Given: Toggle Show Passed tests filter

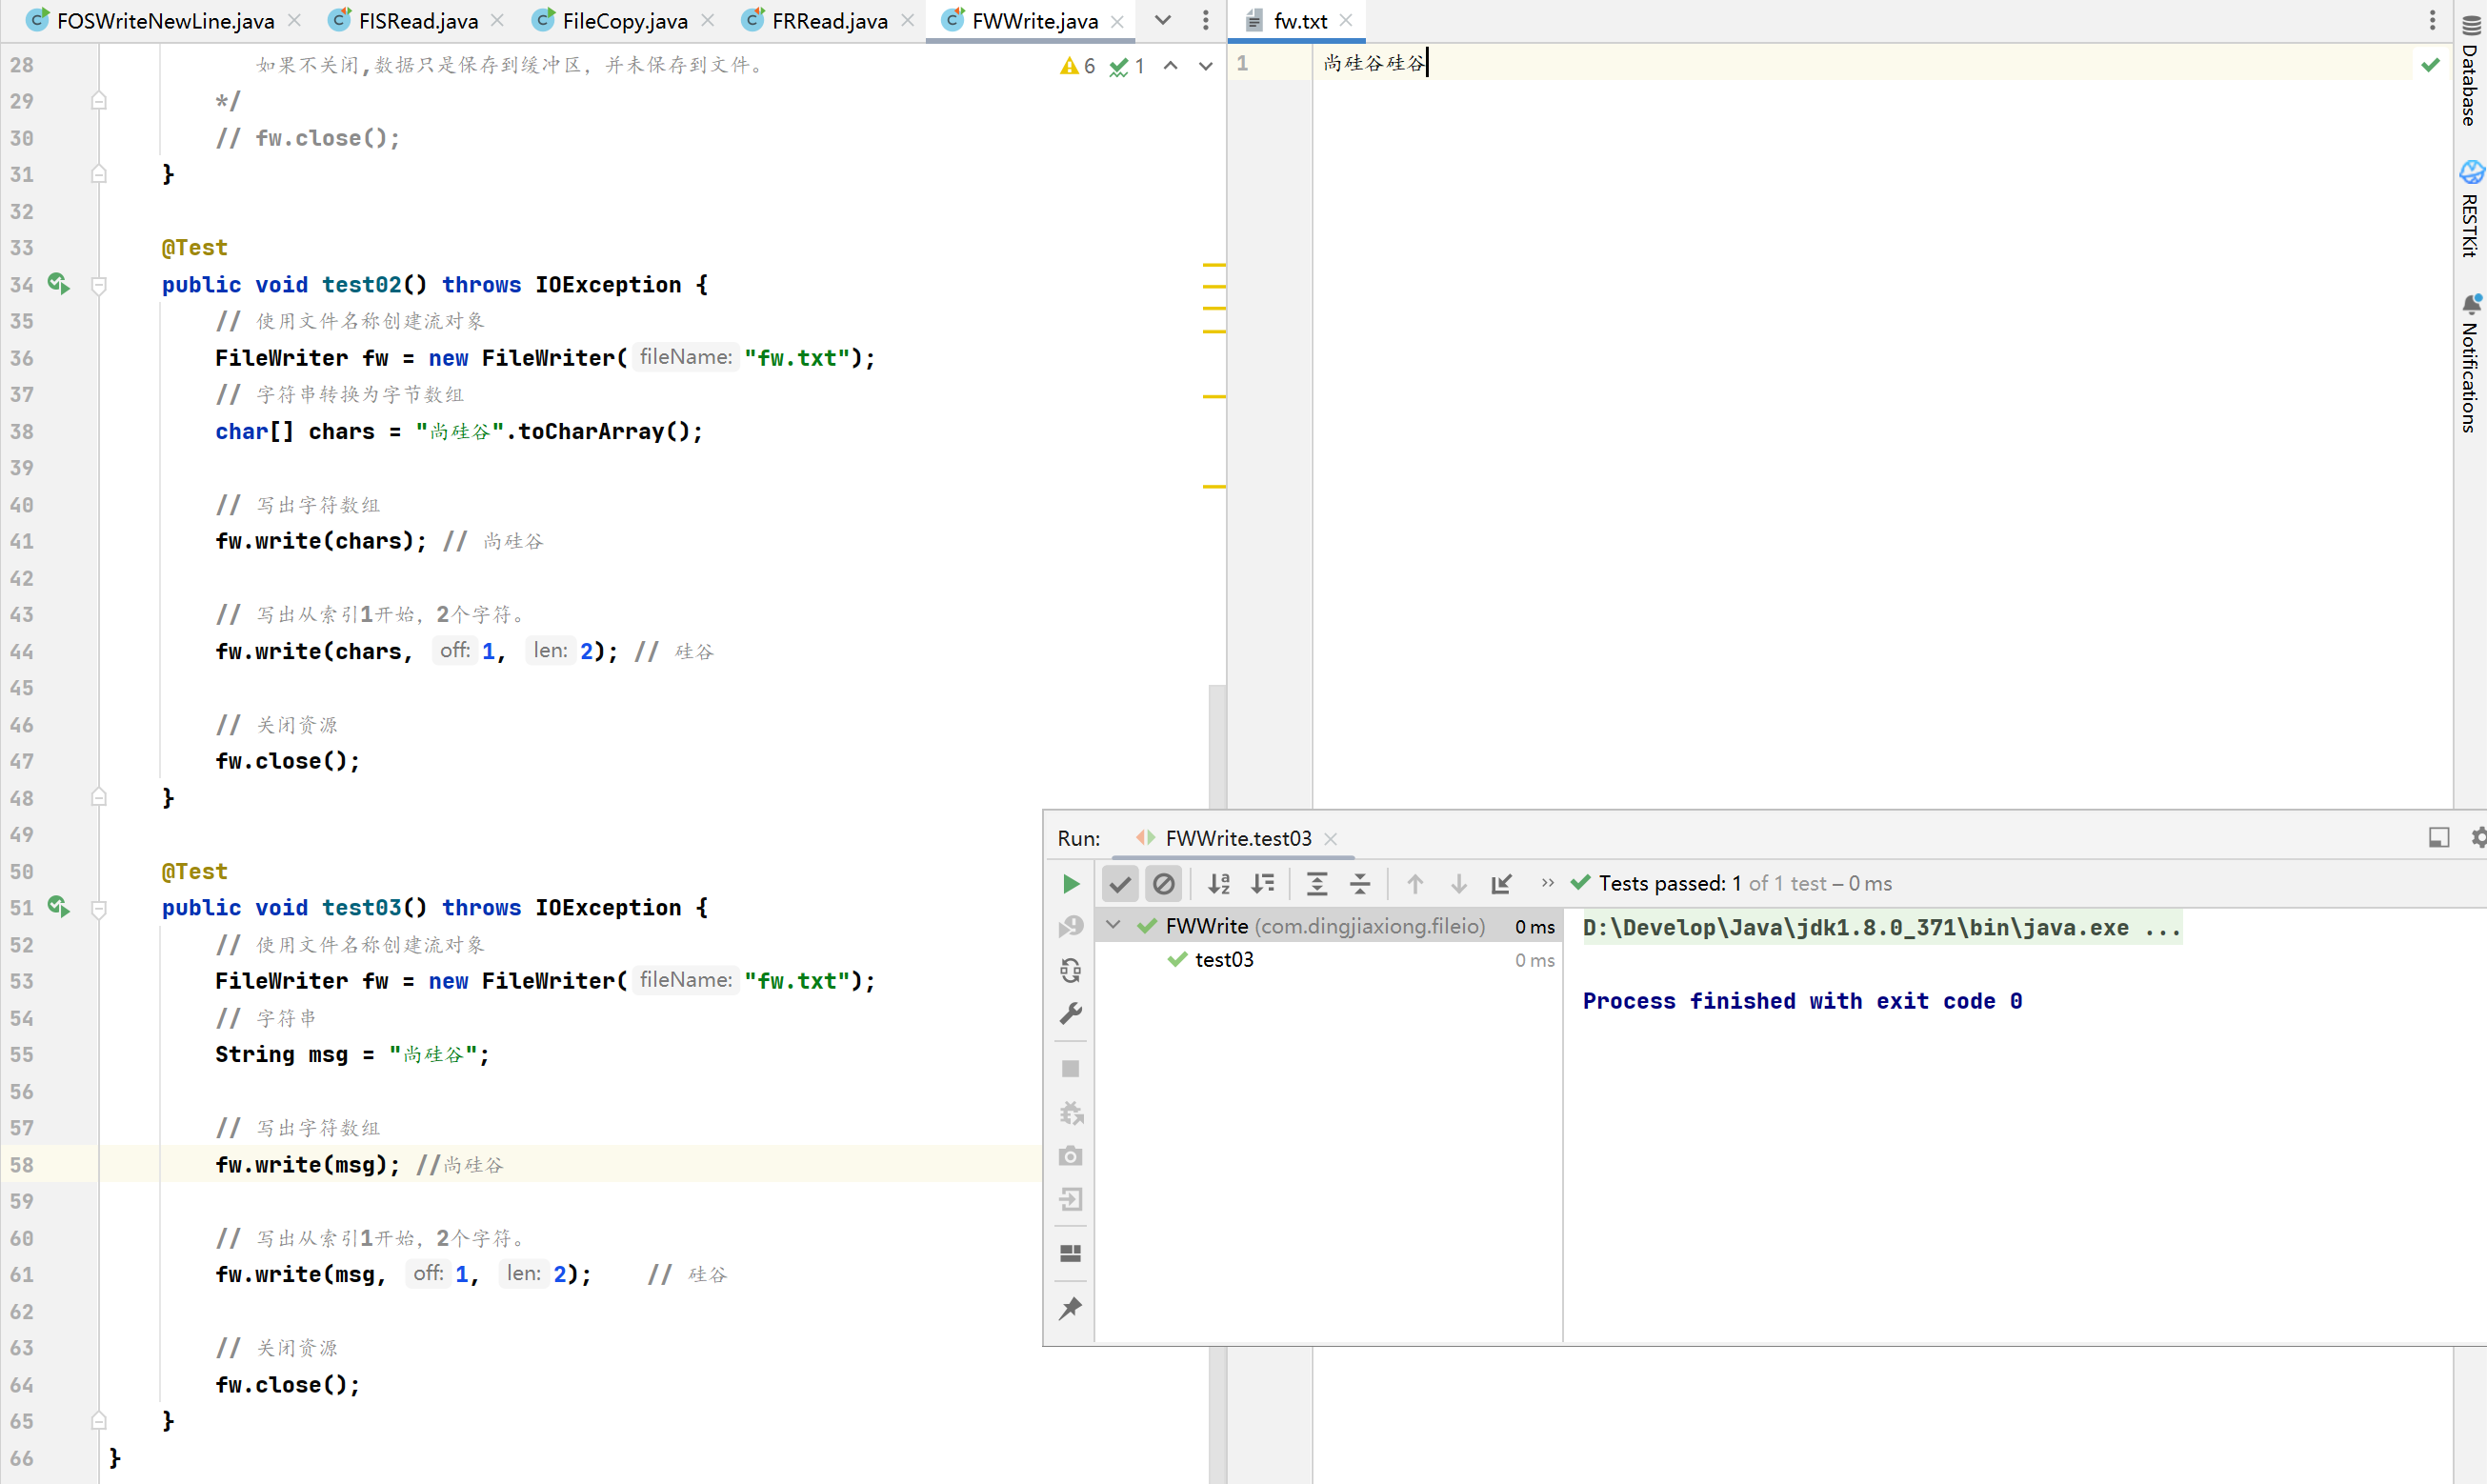Looking at the screenshot, I should (1120, 884).
